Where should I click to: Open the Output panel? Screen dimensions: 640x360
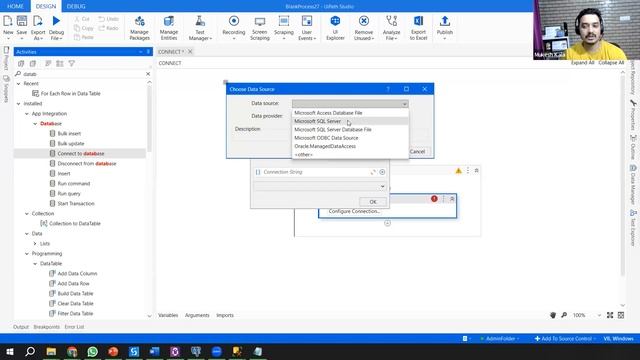(21, 327)
